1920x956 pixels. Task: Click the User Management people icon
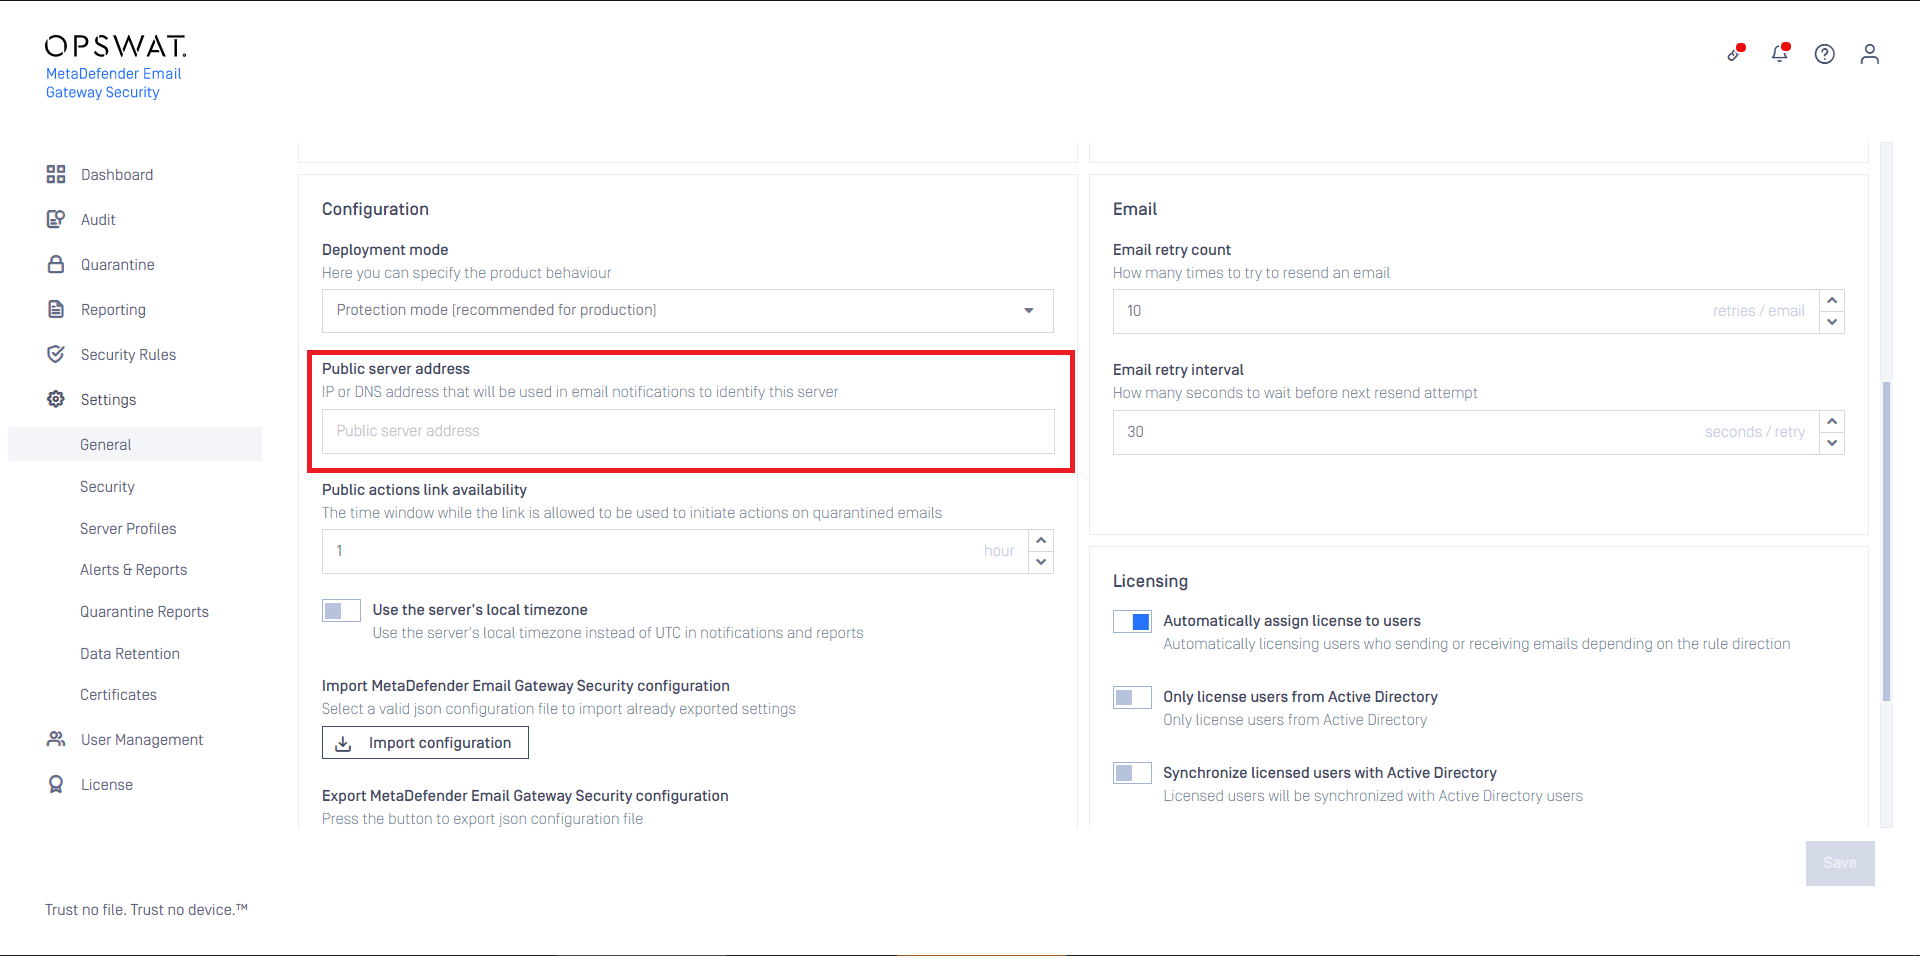click(56, 739)
